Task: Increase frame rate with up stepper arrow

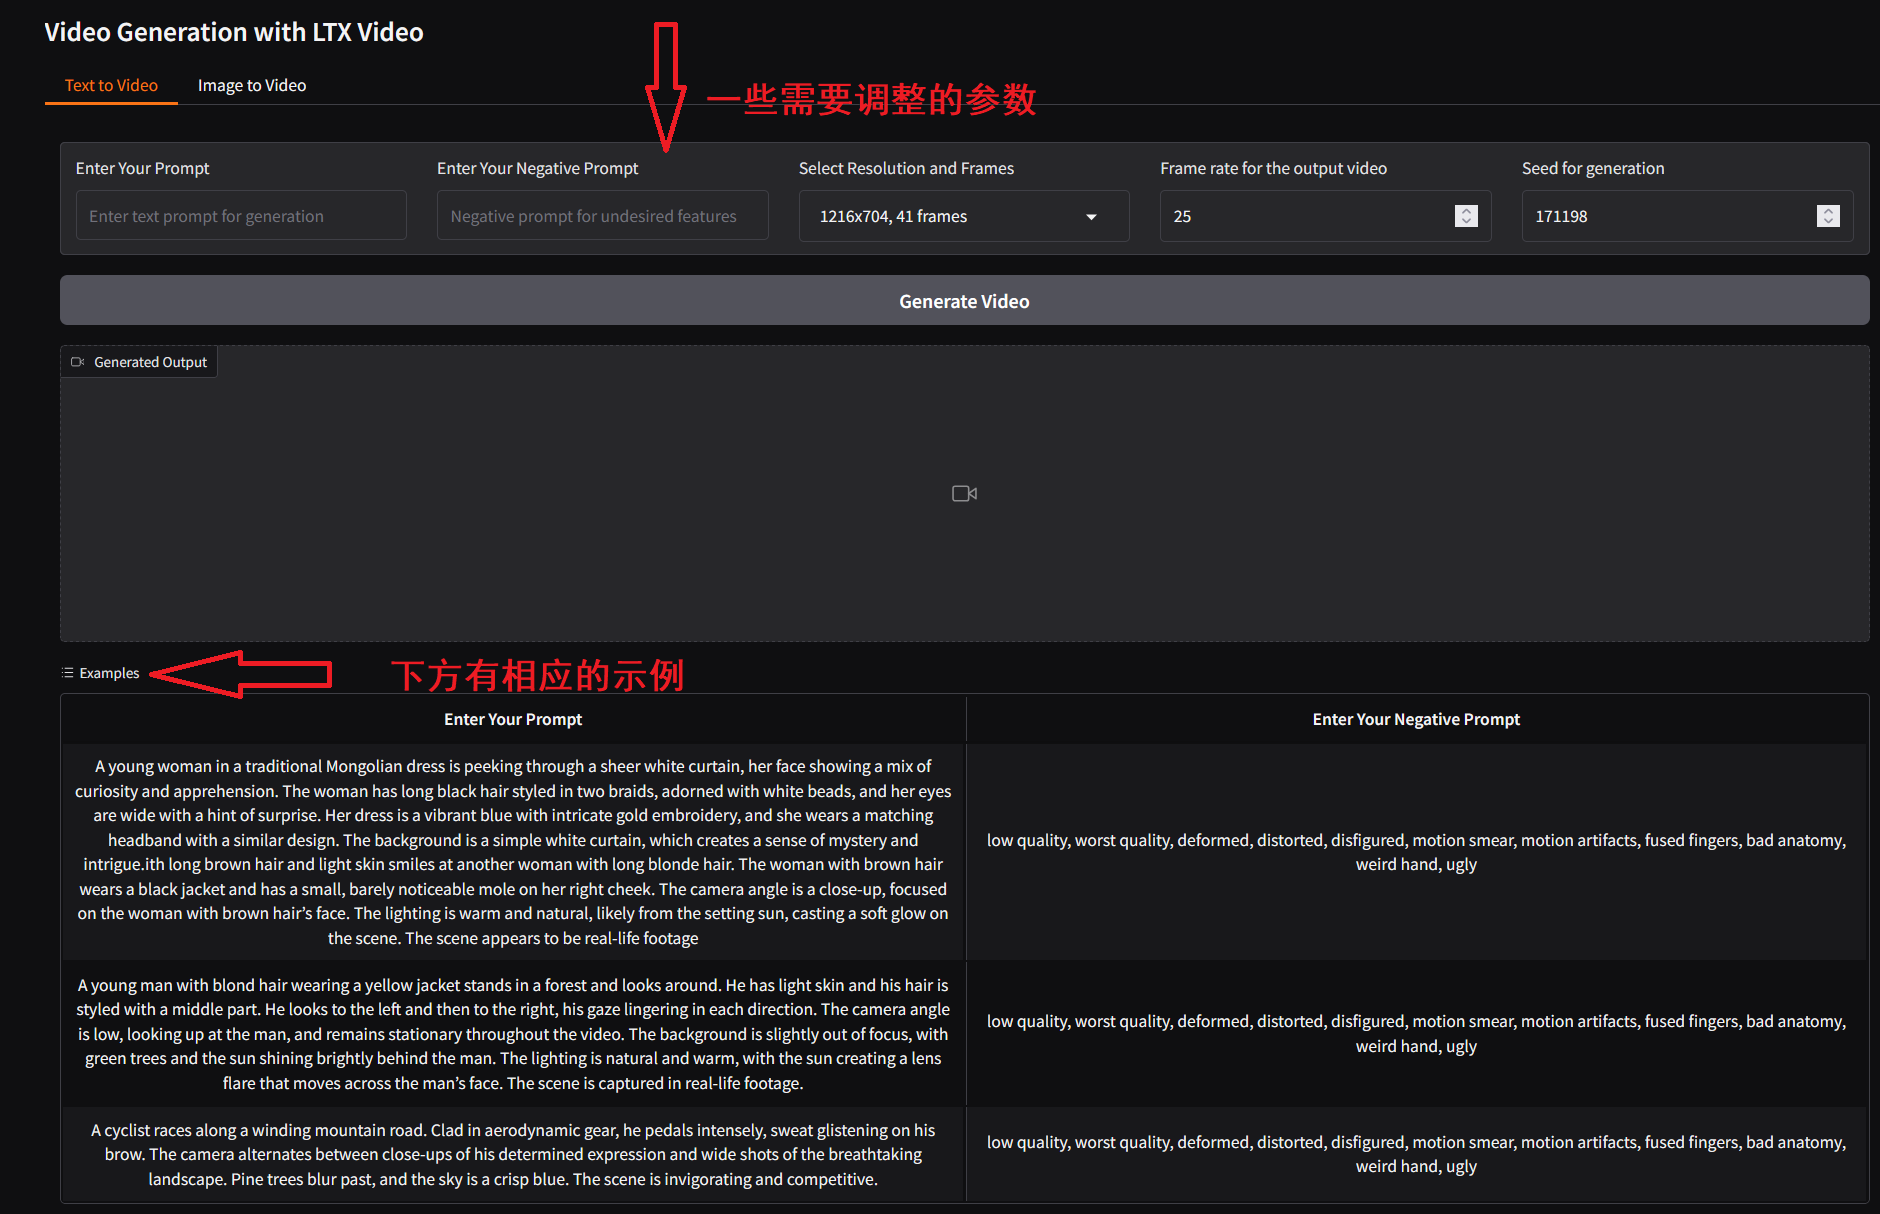Action: [x=1466, y=211]
